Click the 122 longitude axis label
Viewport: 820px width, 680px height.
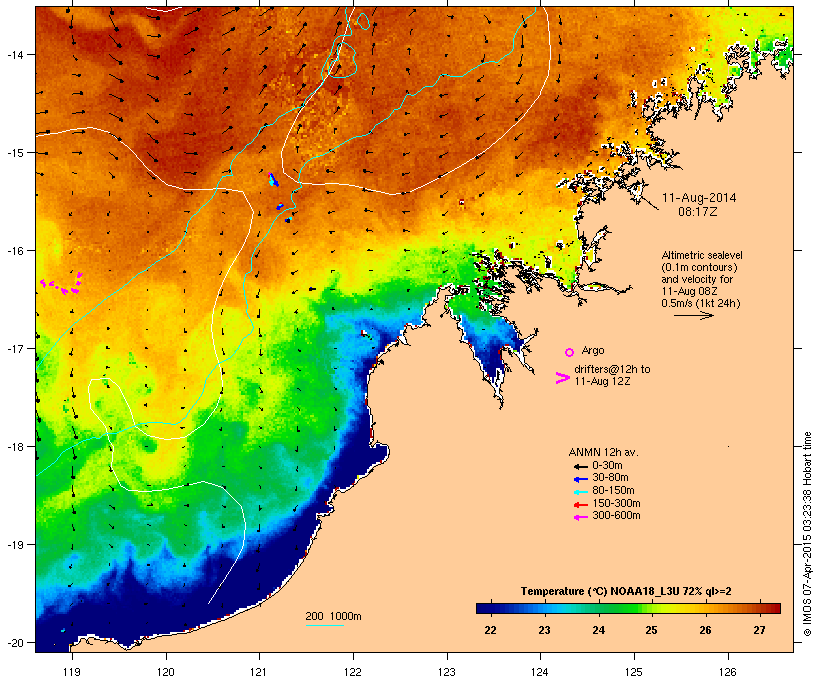tap(352, 672)
